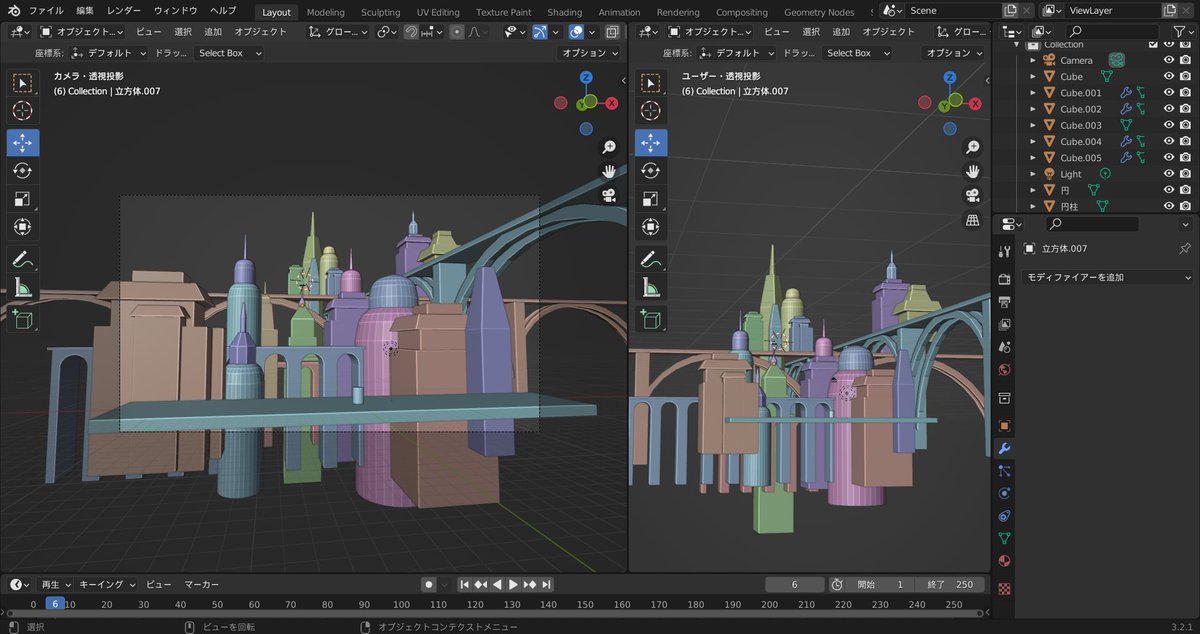Activate the 3D Cursor tool in left viewport

[x=22, y=110]
